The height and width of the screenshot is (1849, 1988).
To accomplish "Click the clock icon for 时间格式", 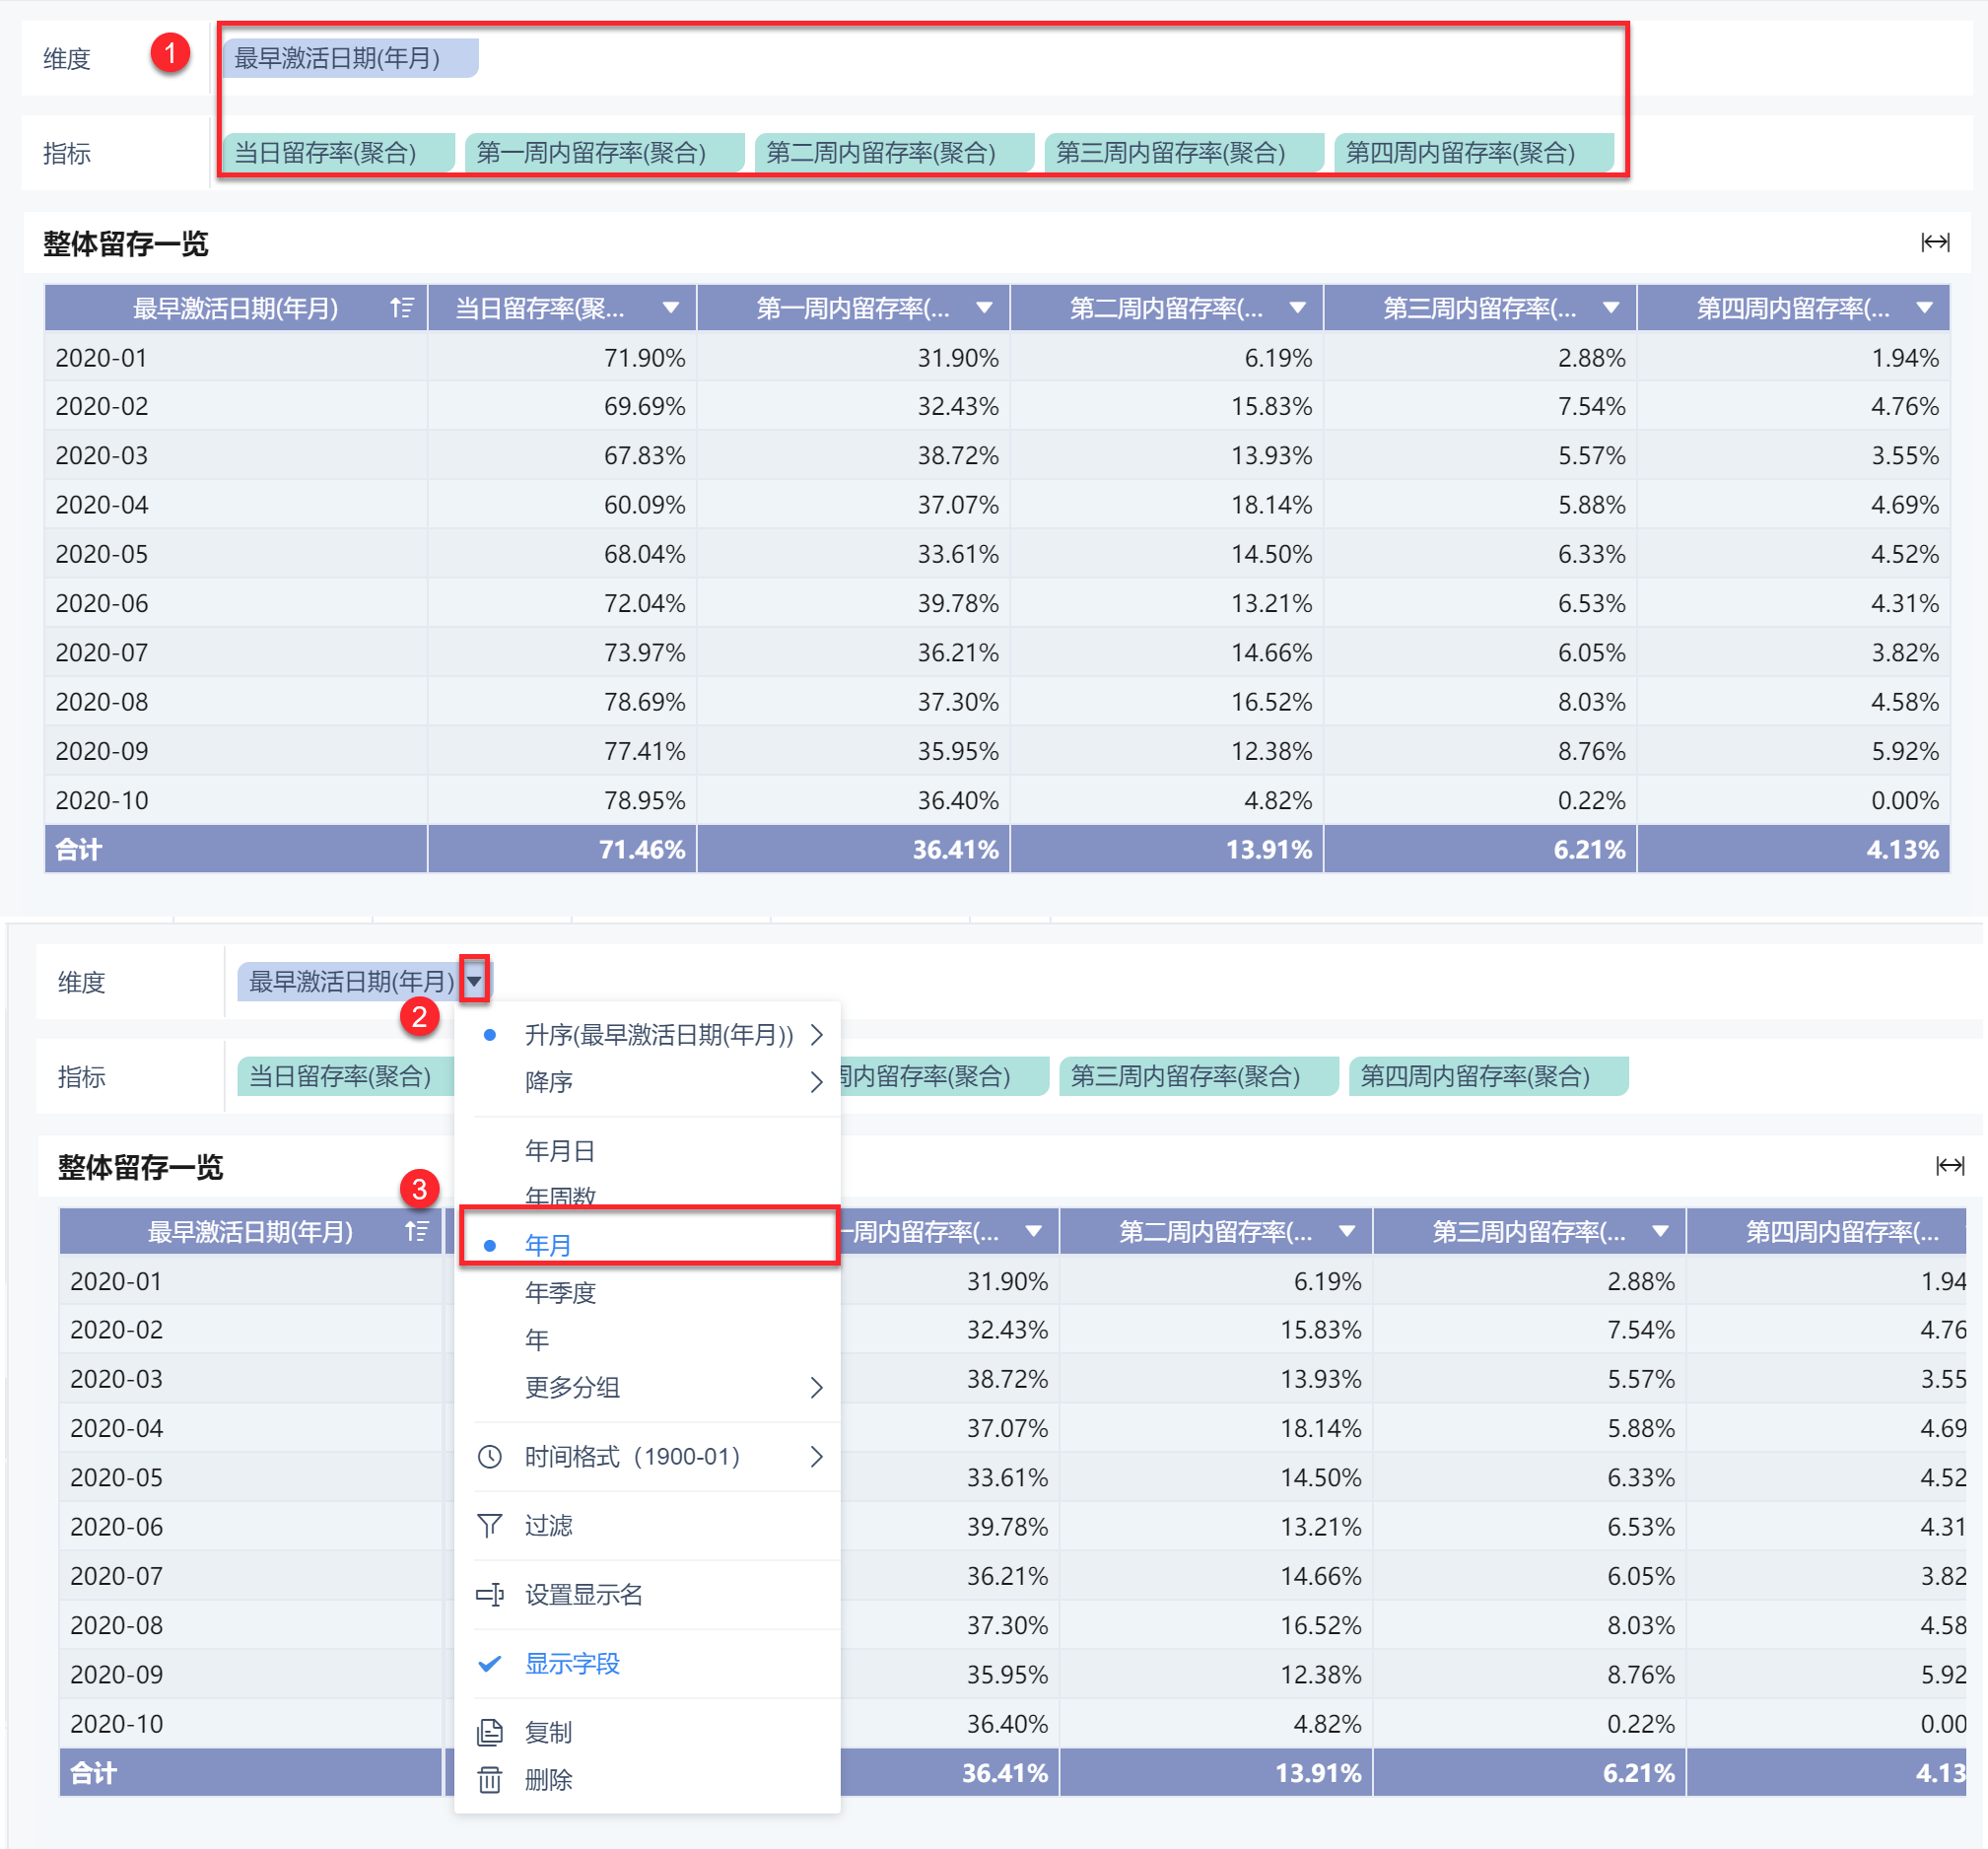I will pyautogui.click(x=489, y=1456).
